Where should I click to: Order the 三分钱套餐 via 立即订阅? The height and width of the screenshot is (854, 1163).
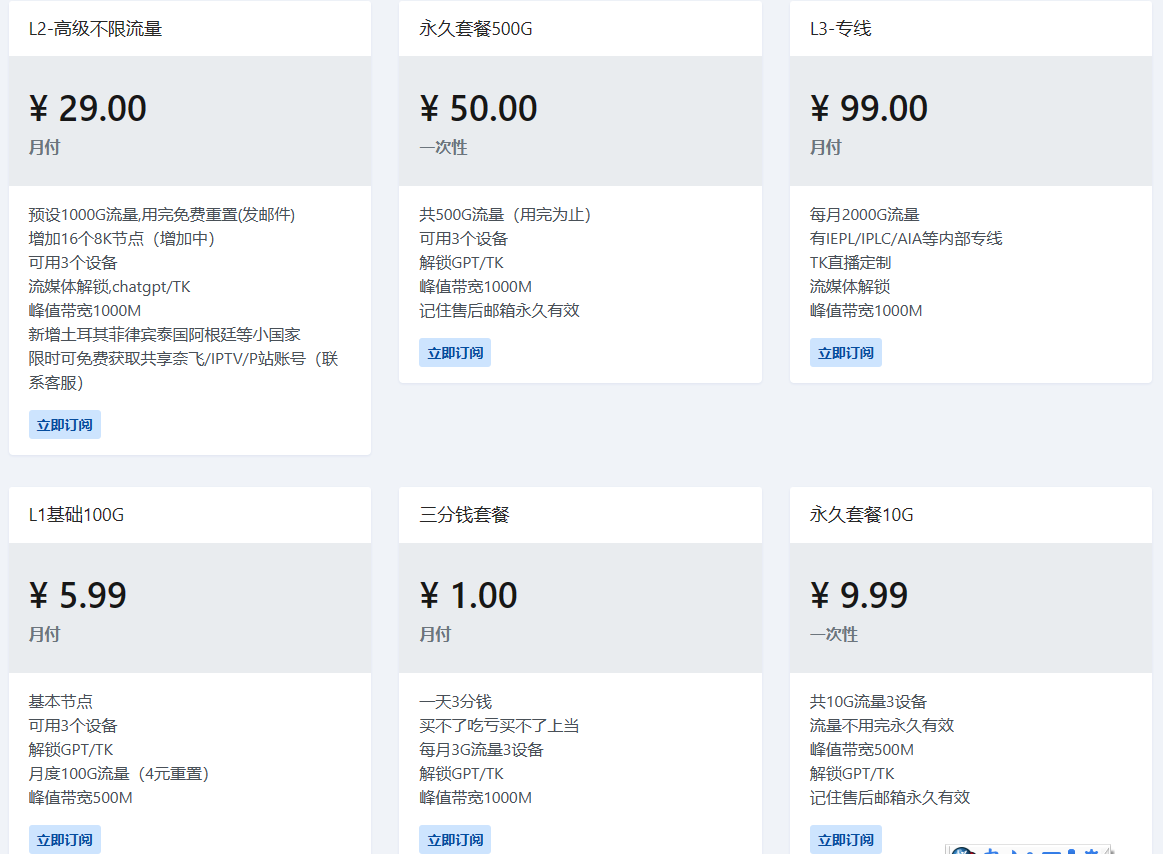pyautogui.click(x=455, y=839)
